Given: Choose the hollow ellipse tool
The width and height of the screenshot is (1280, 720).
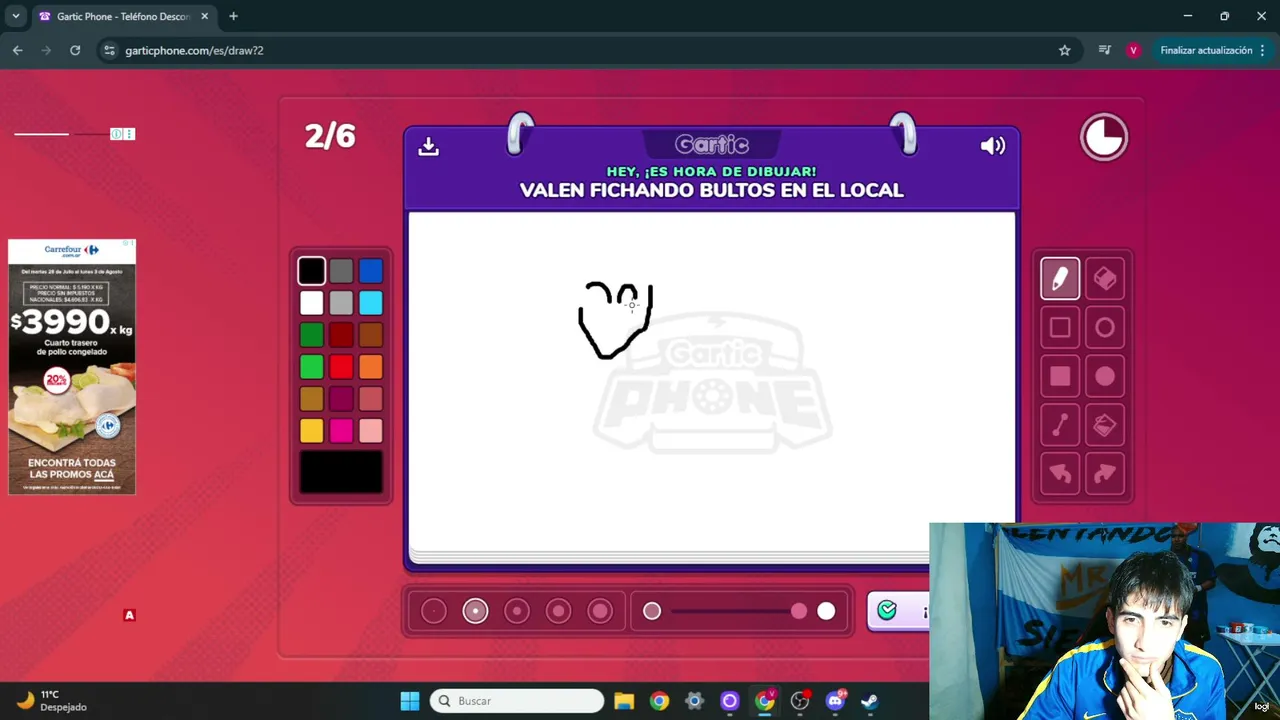Looking at the screenshot, I should coord(1105,327).
